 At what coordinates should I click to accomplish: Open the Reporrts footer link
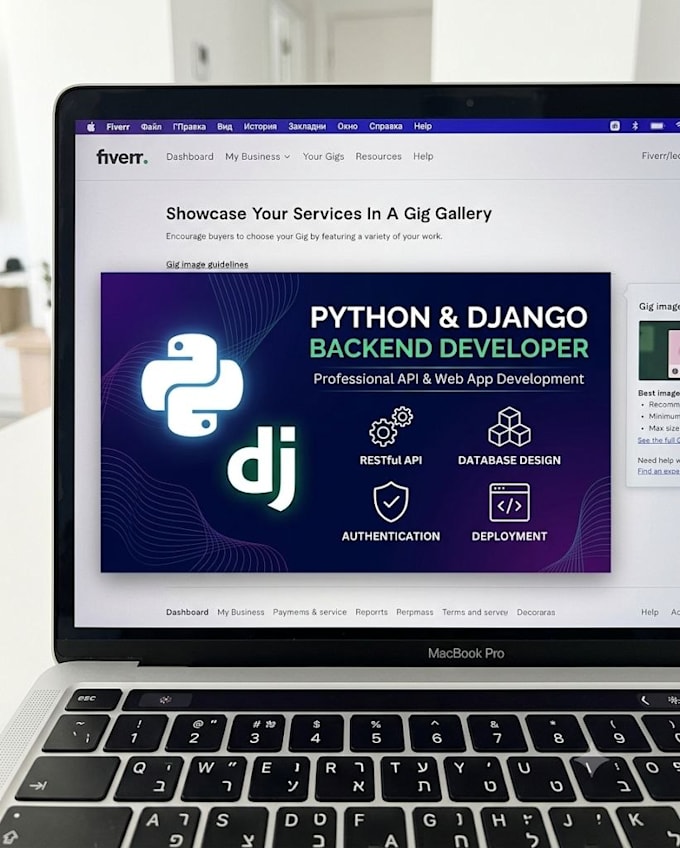point(371,612)
